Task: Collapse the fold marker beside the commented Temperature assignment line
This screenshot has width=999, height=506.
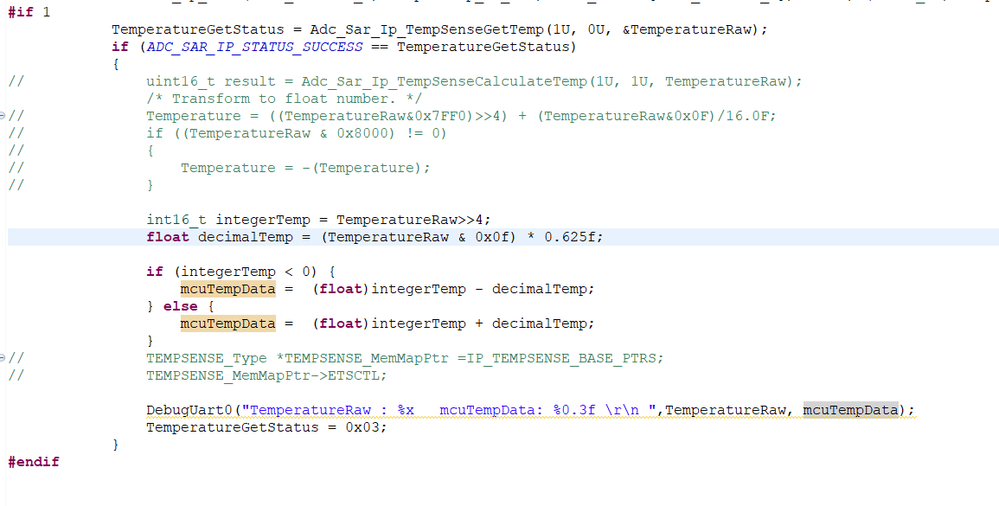Action: coord(3,115)
